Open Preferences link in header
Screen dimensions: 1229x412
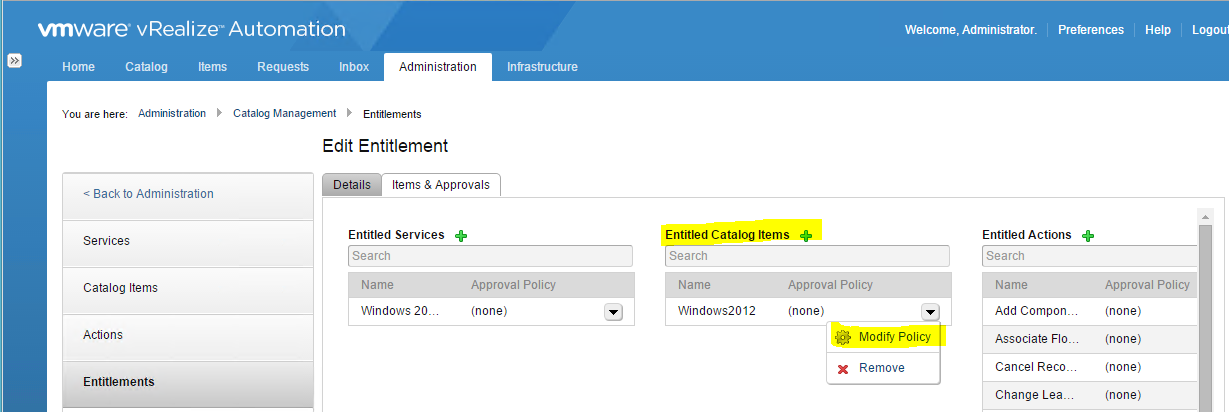pyautogui.click(x=1091, y=30)
